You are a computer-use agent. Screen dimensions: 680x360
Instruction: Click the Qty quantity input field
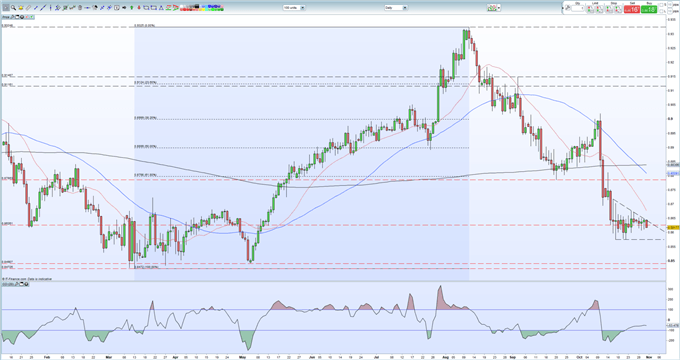click(578, 8)
